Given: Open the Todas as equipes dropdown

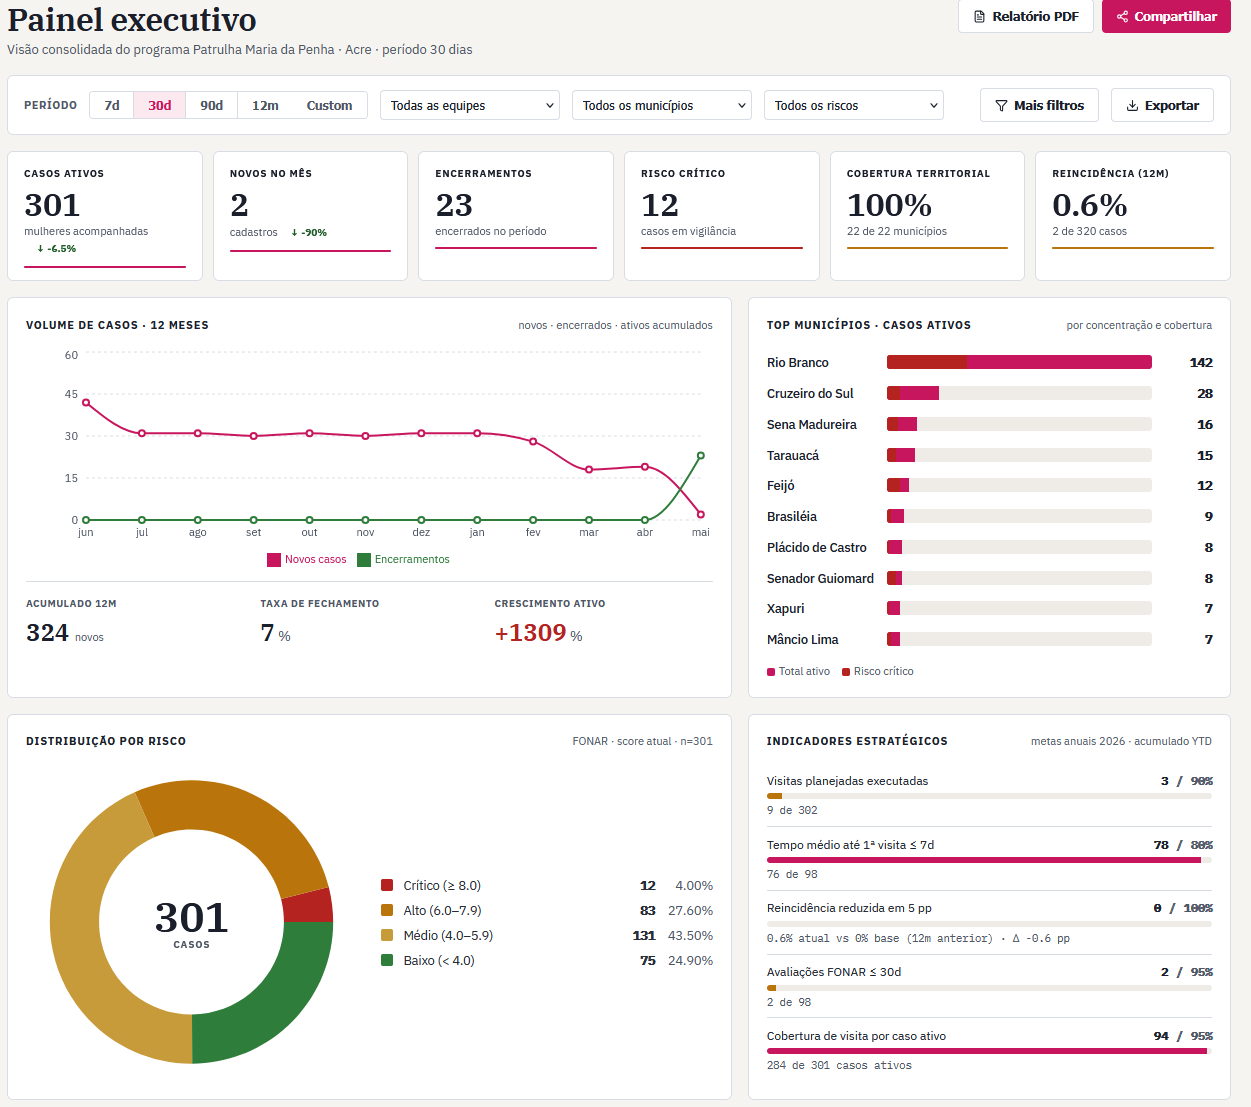Looking at the screenshot, I should click(469, 105).
